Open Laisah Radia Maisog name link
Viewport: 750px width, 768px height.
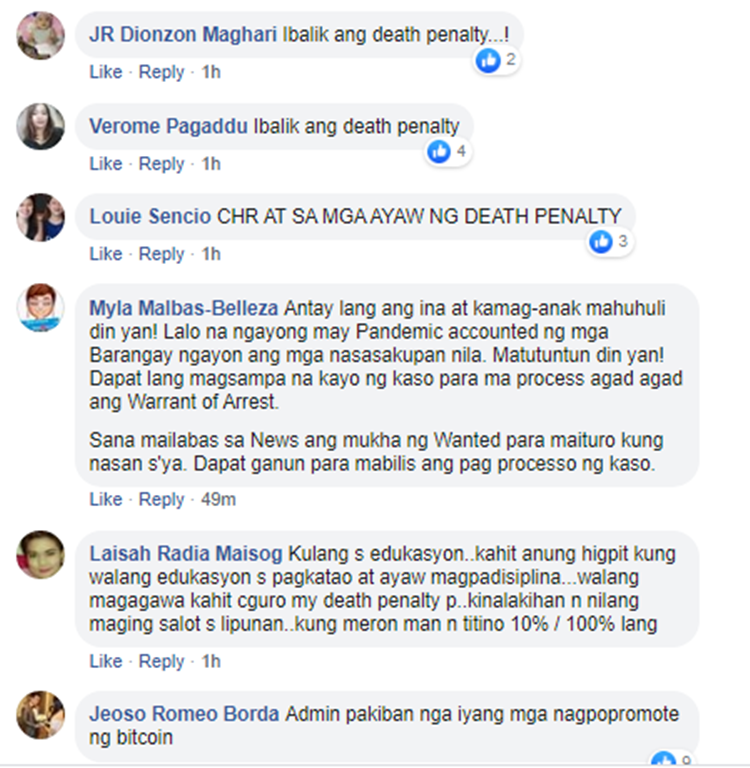point(186,553)
